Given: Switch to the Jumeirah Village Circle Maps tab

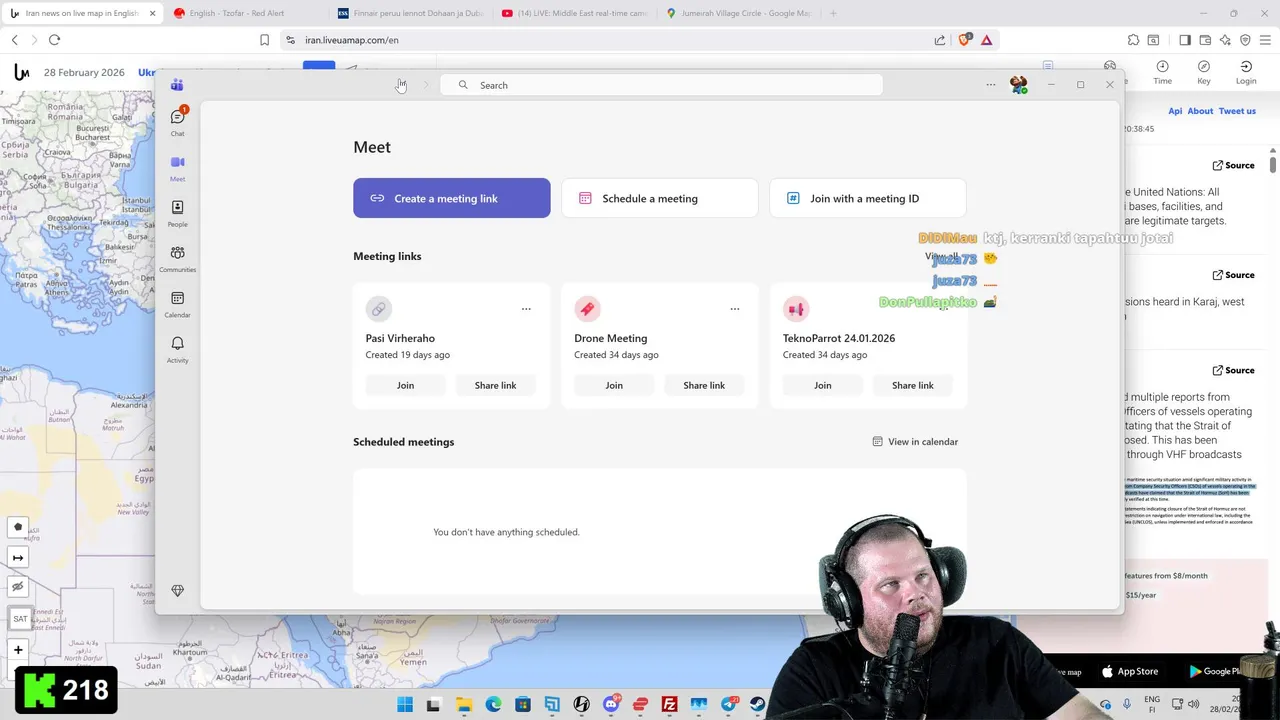Looking at the screenshot, I should pyautogui.click(x=737, y=13).
